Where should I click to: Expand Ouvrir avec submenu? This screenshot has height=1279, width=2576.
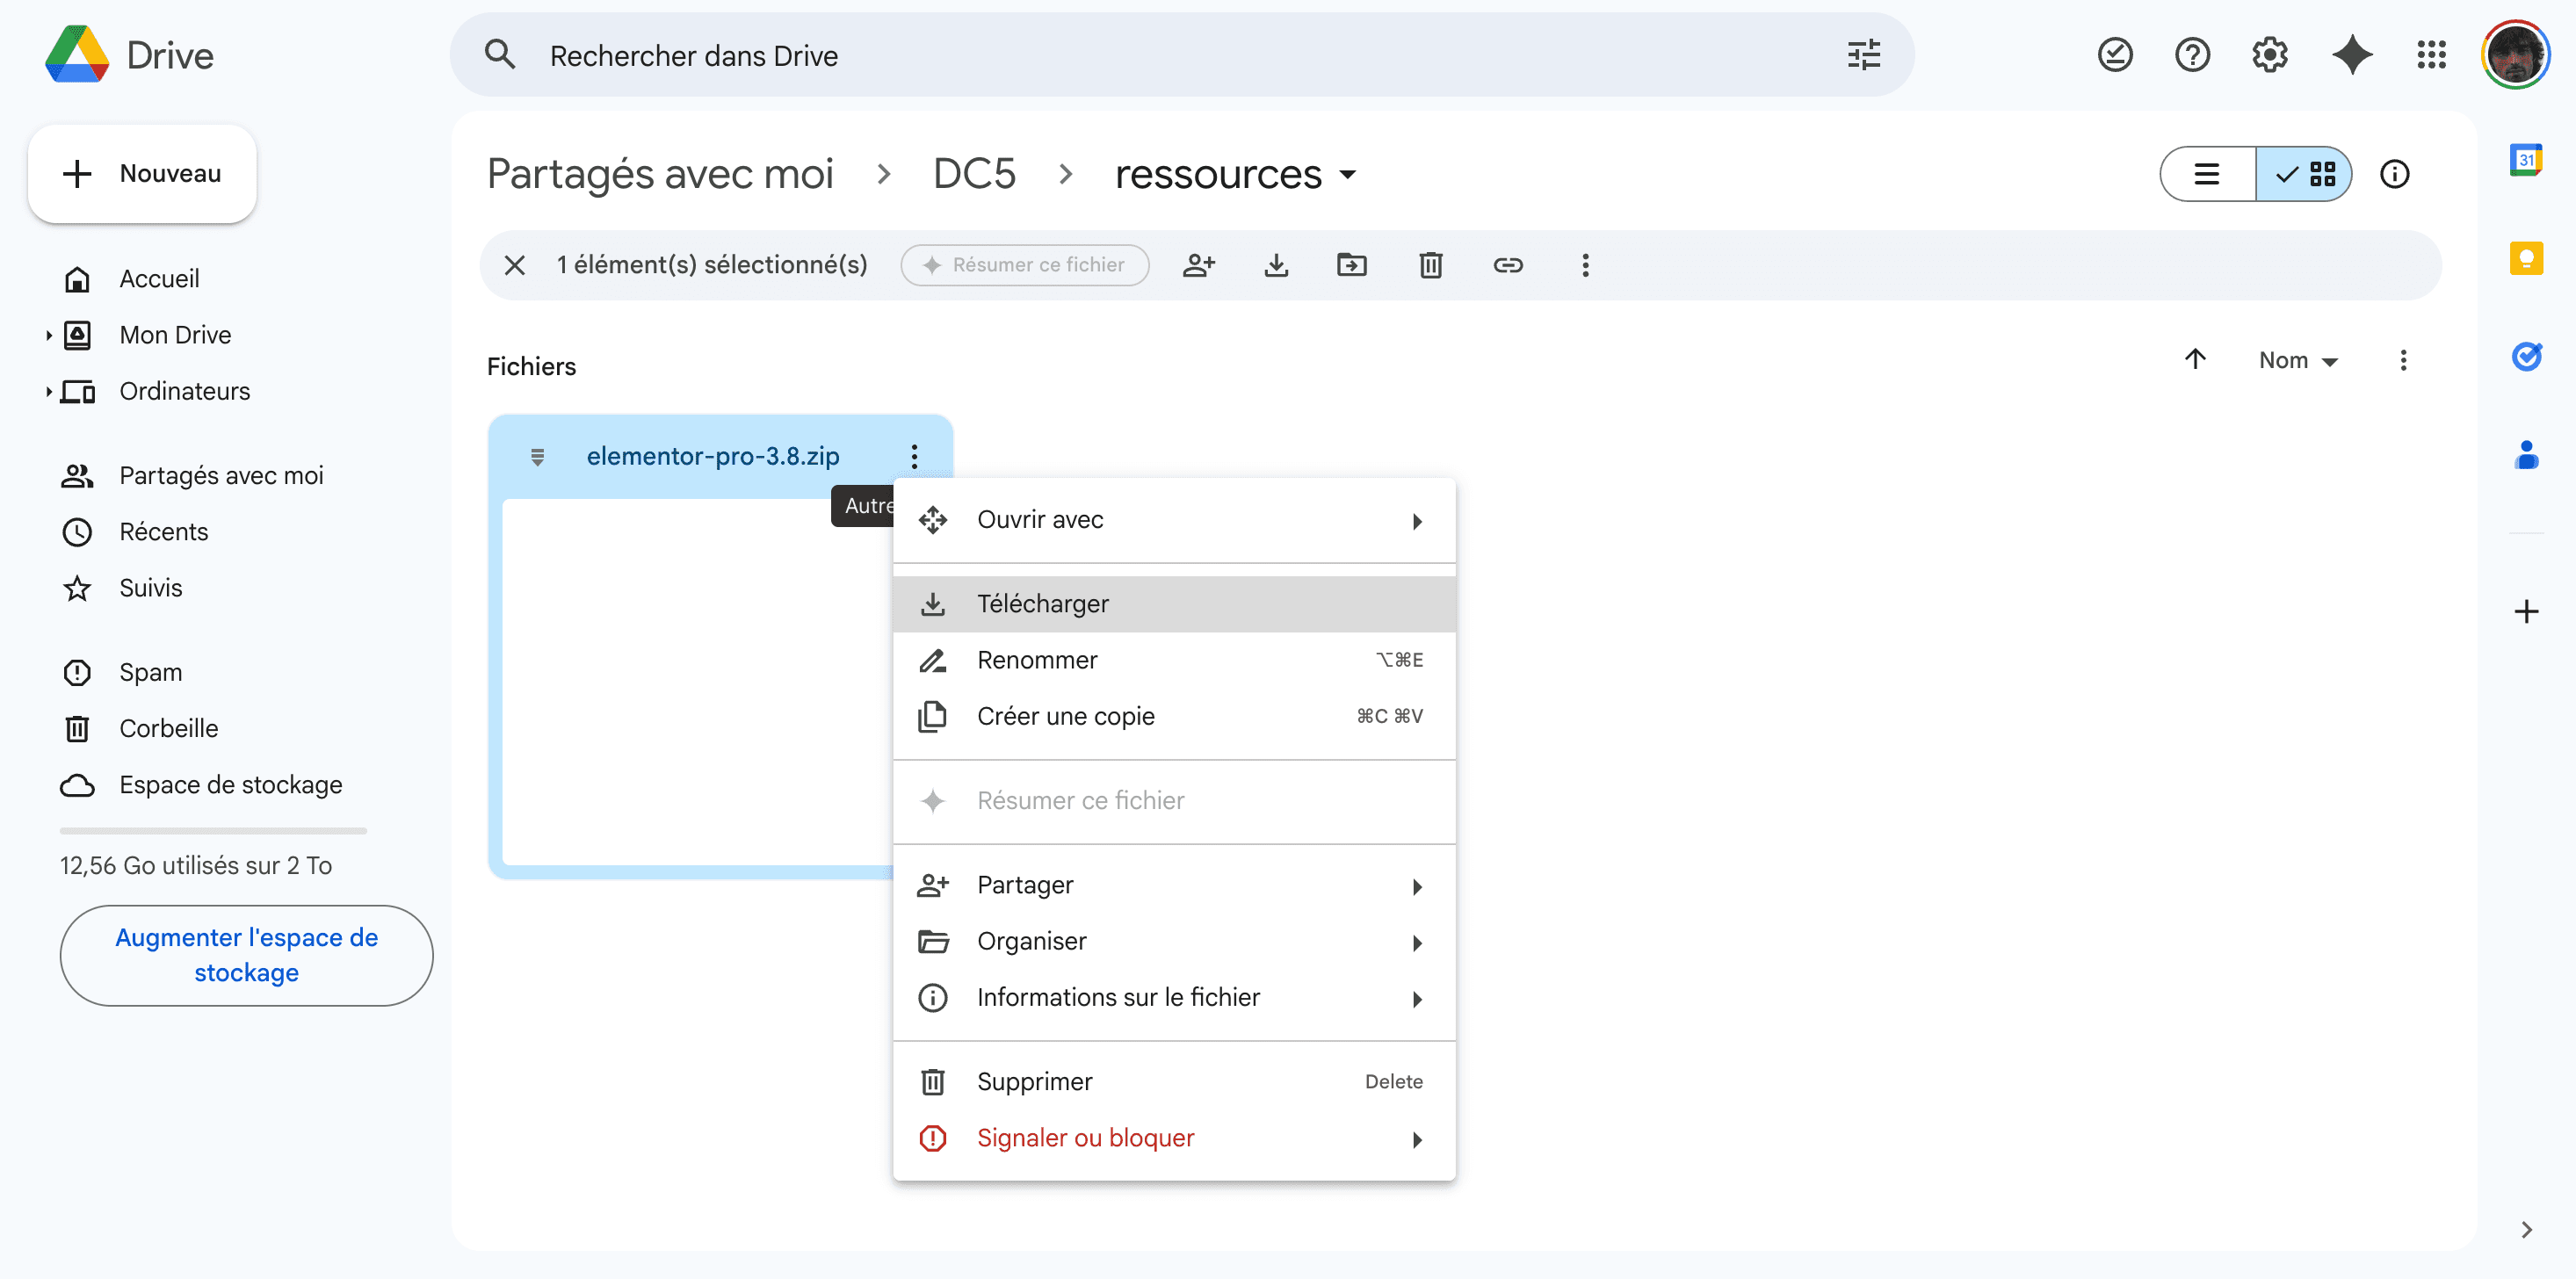[x=1174, y=520]
